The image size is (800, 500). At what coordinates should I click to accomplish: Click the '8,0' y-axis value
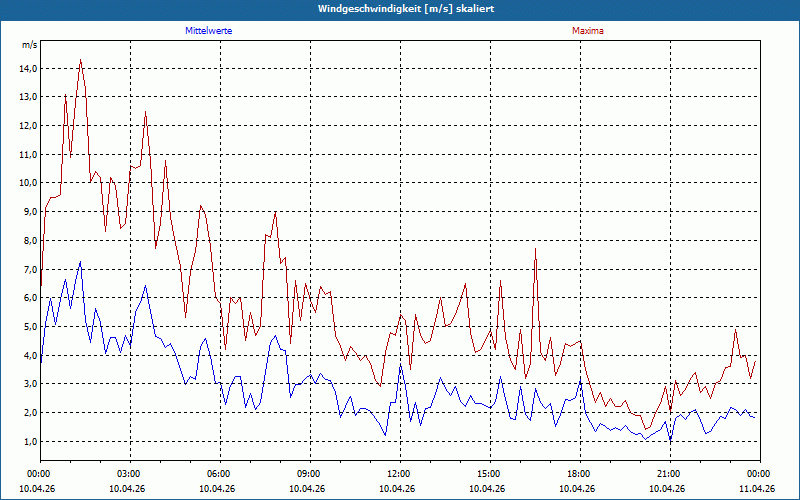pyautogui.click(x=31, y=240)
